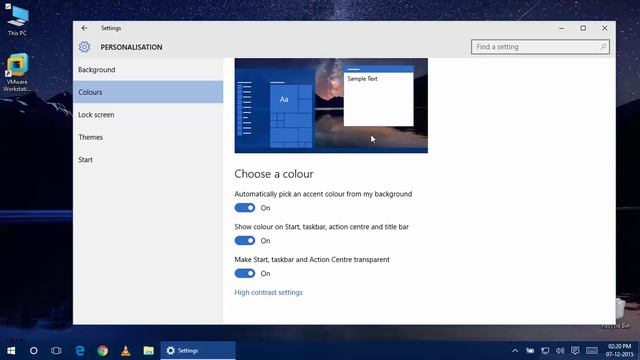Screen dimensions: 640x360
Task: Select This PC desktop icon
Action: coord(18,20)
